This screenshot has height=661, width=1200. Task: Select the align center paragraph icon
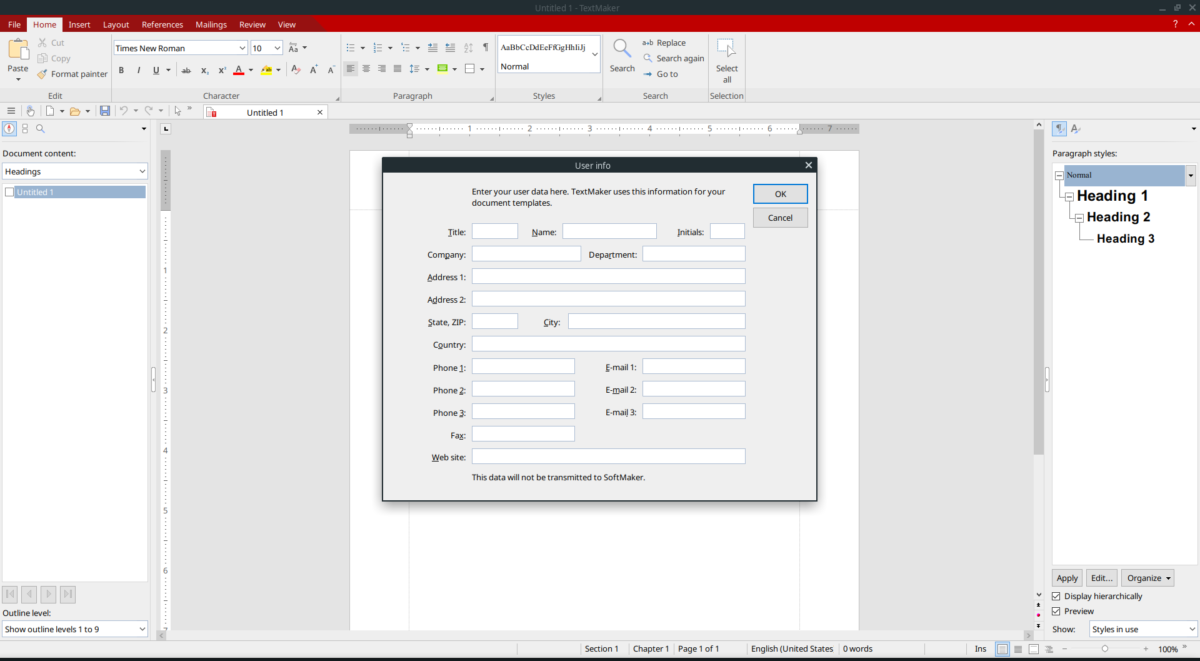pyautogui.click(x=365, y=68)
